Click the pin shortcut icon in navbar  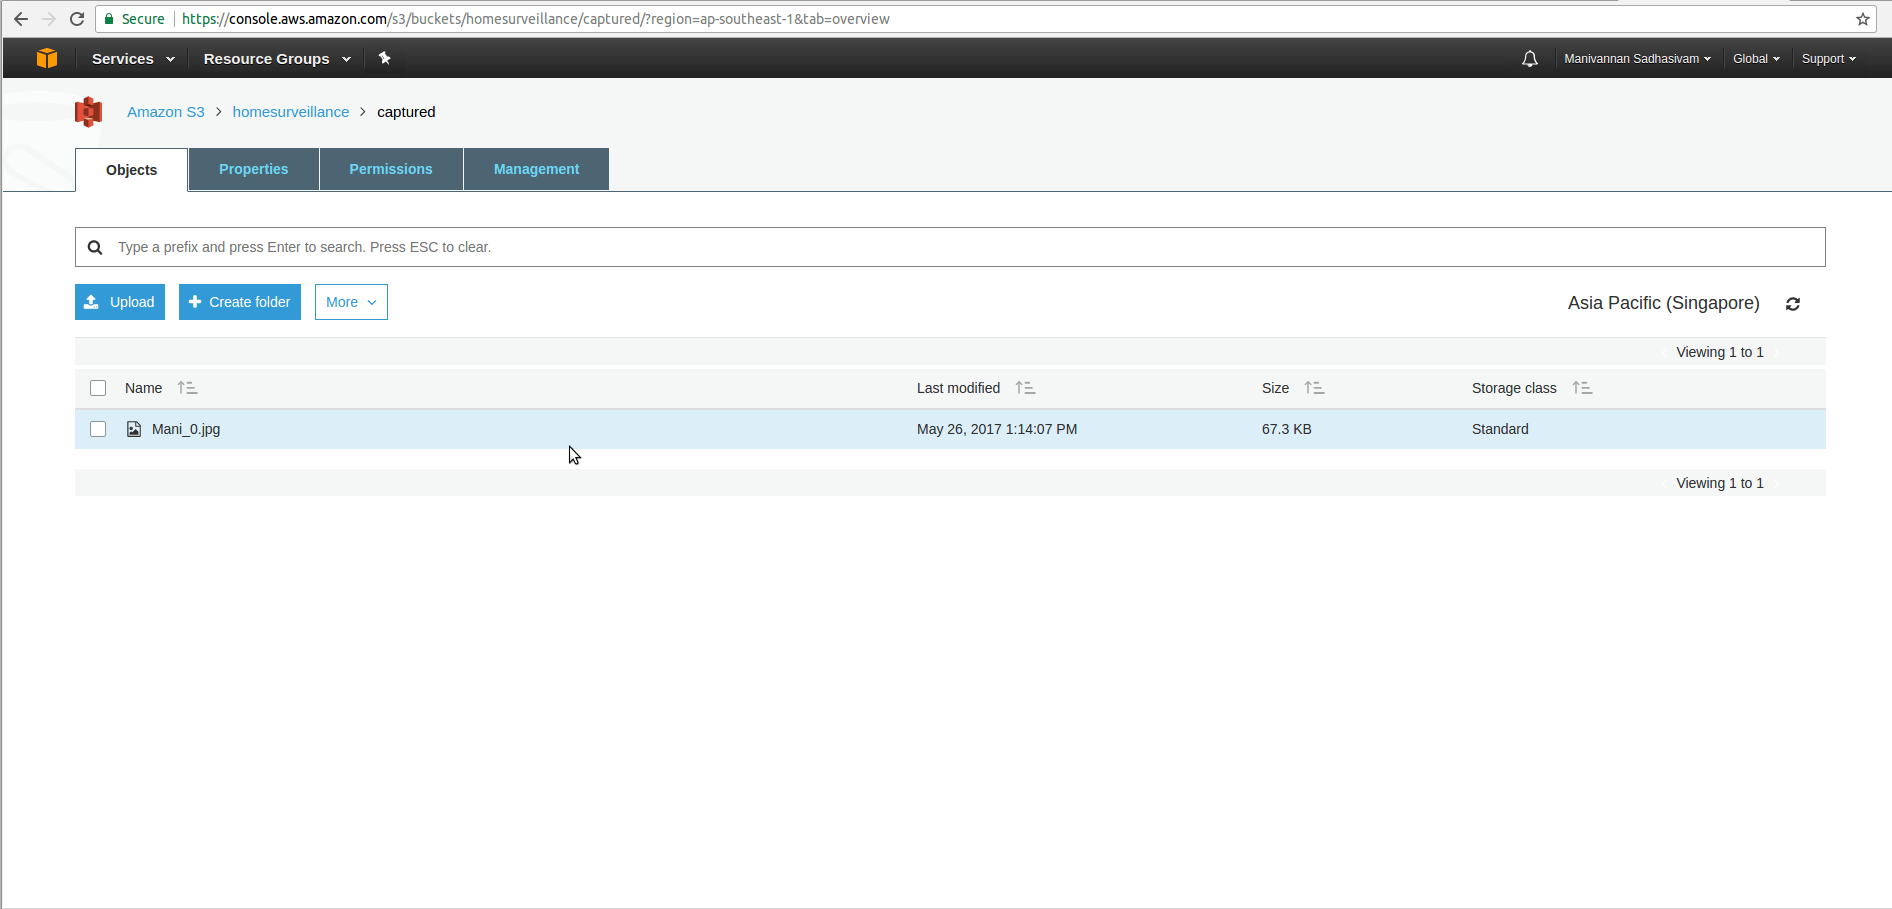point(384,58)
